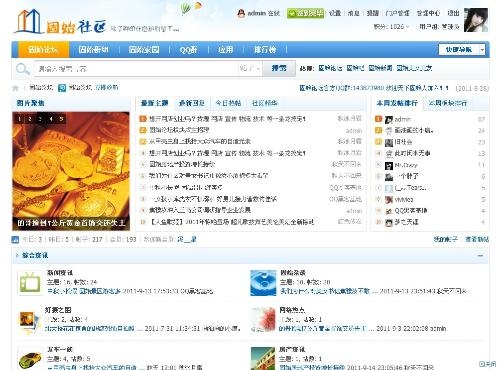The height and width of the screenshot is (370, 500).
Task: Collapse the 综合资讯 section with minus button
Action: [x=480, y=256]
